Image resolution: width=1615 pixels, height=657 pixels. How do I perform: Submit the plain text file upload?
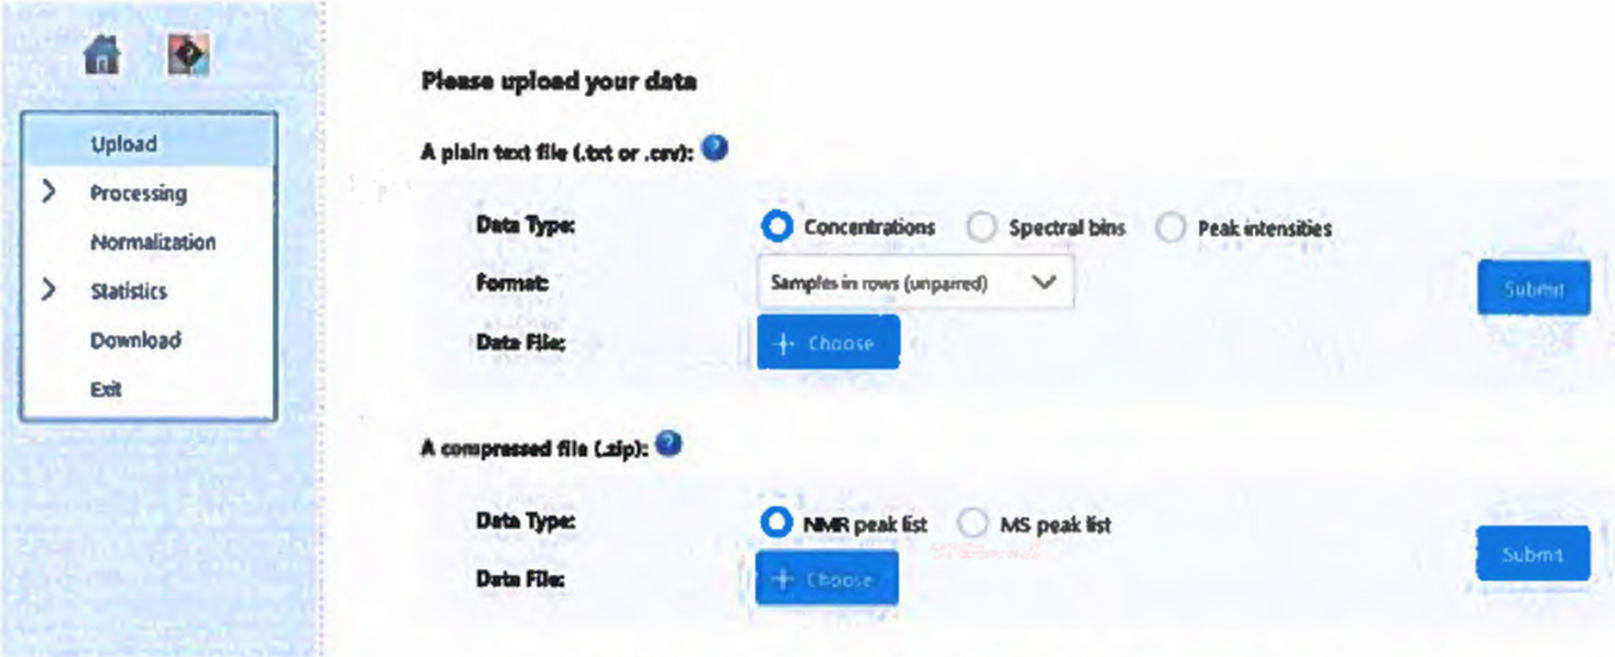tap(1533, 289)
